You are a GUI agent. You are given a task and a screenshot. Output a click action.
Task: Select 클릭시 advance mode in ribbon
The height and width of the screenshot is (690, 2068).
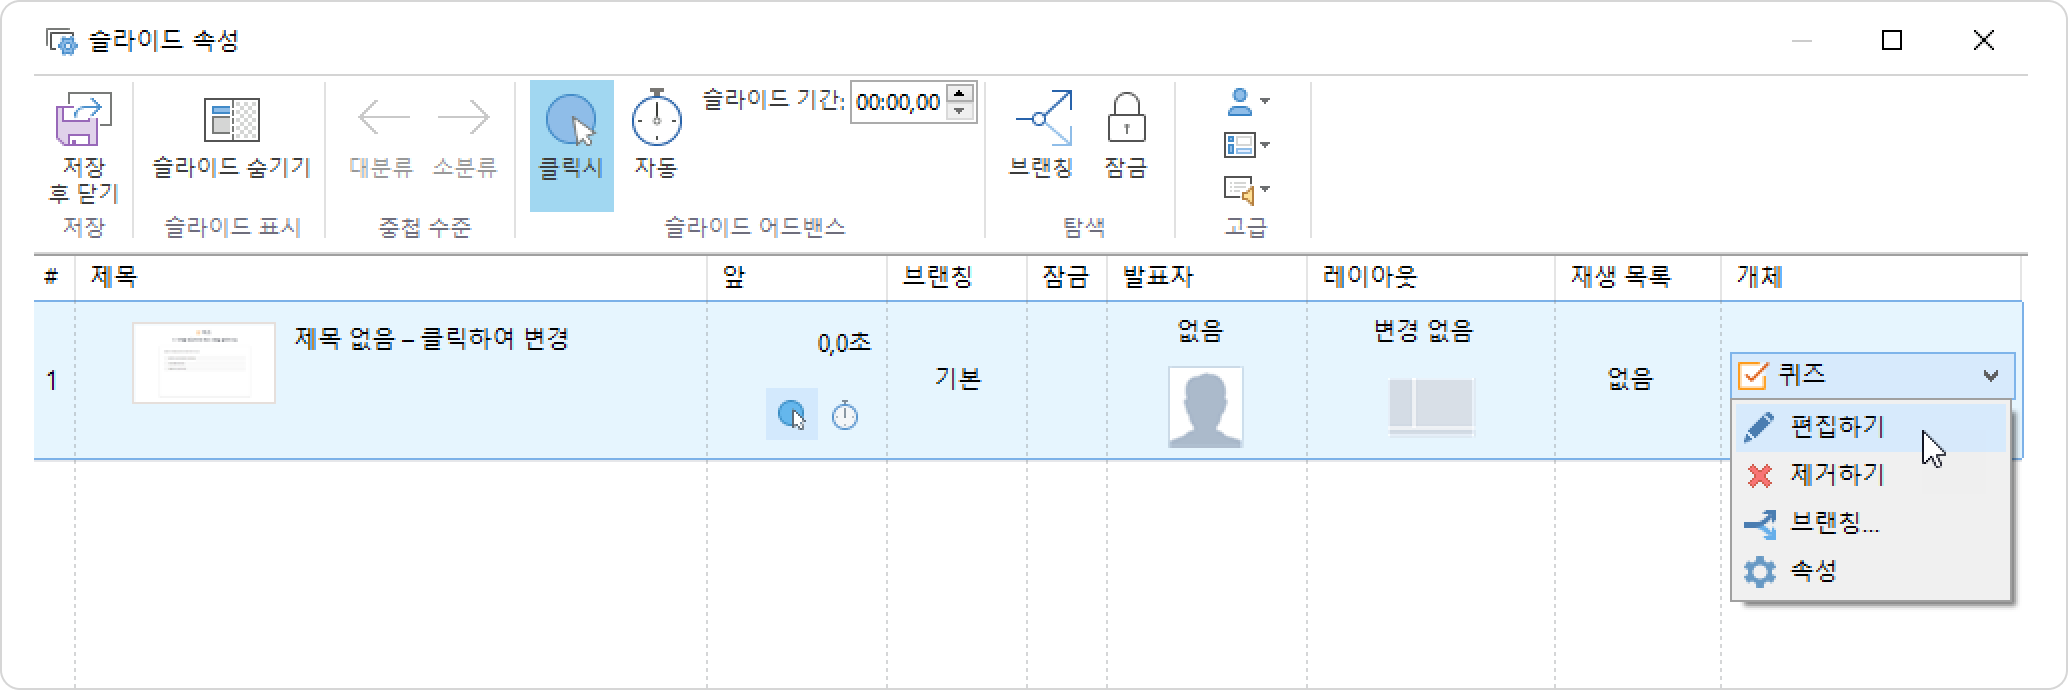pyautogui.click(x=571, y=122)
